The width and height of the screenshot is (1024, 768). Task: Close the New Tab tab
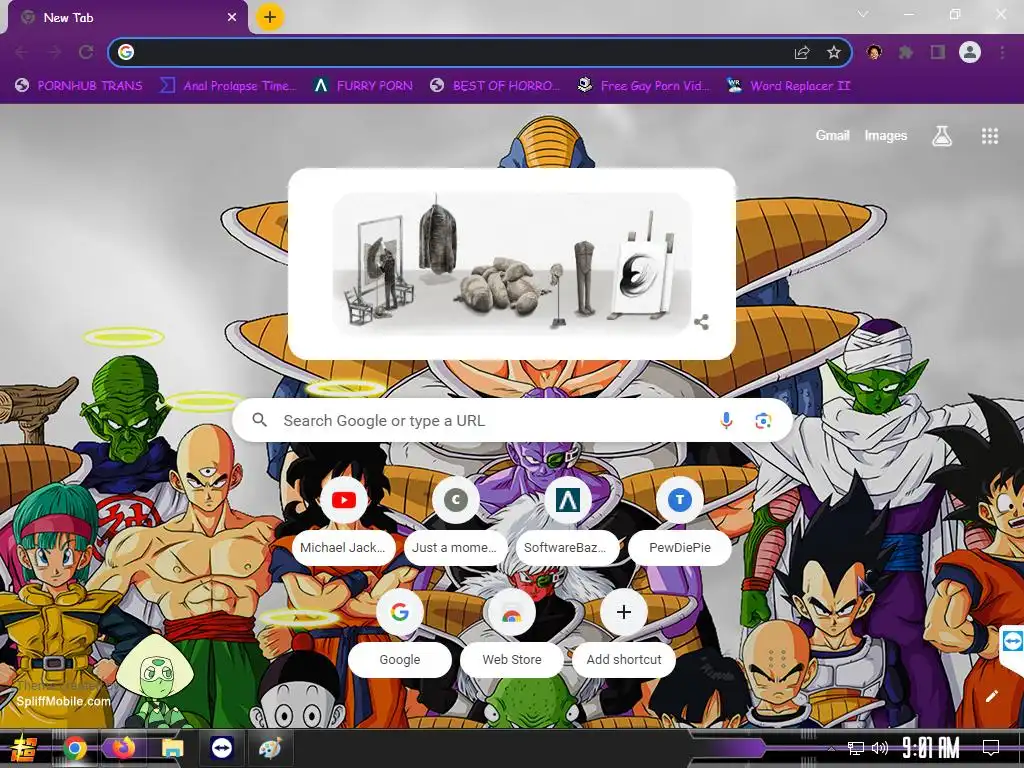[232, 18]
